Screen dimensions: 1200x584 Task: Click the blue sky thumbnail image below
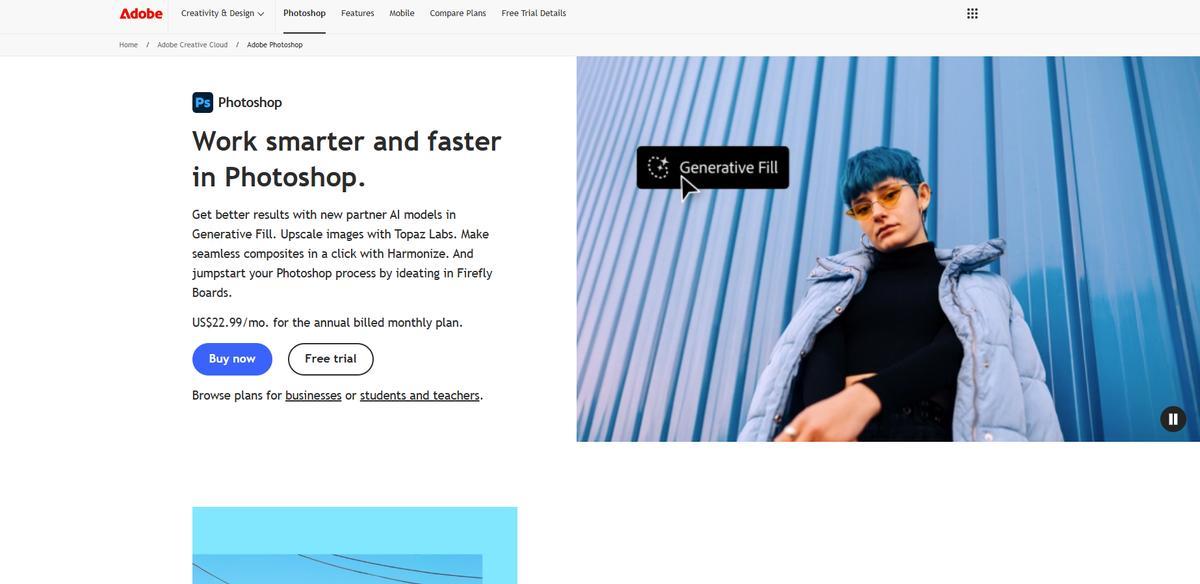pos(355,545)
